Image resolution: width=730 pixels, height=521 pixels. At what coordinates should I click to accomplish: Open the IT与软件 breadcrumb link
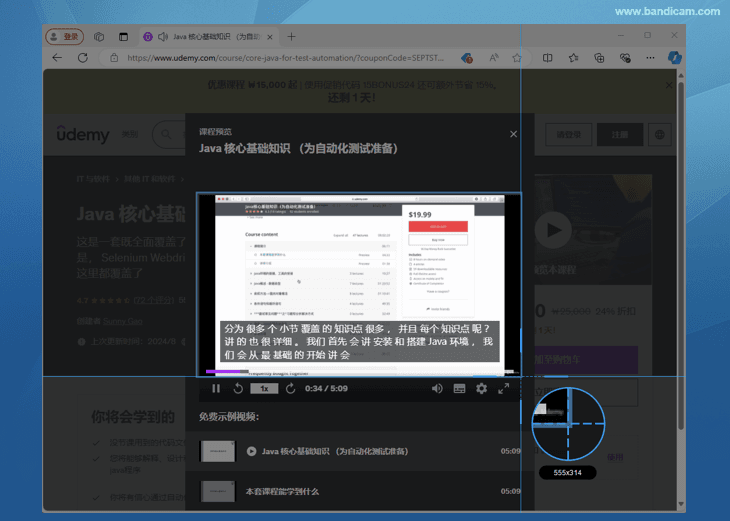[93, 179]
